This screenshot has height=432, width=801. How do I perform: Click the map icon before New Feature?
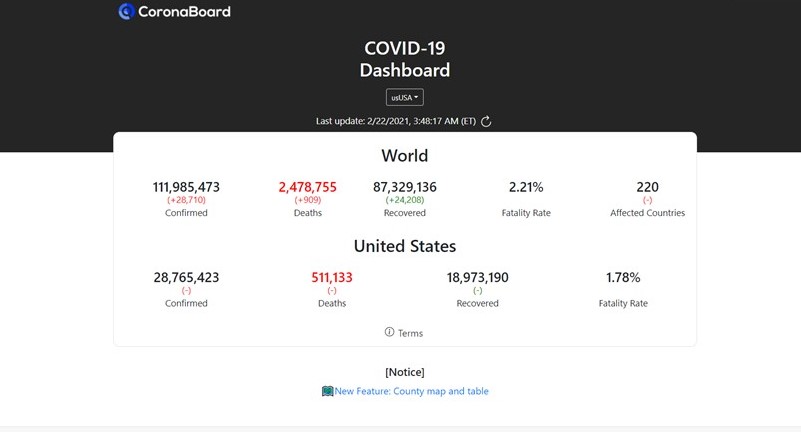coord(327,391)
